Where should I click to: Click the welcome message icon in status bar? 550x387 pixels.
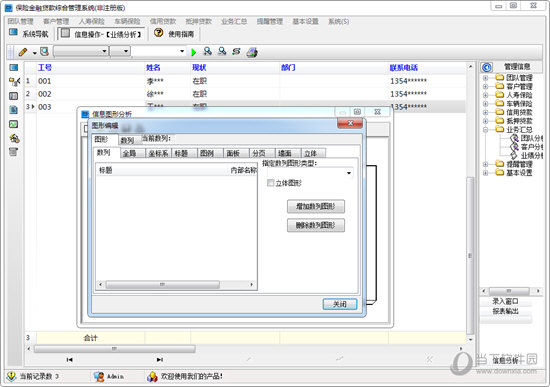pos(152,377)
